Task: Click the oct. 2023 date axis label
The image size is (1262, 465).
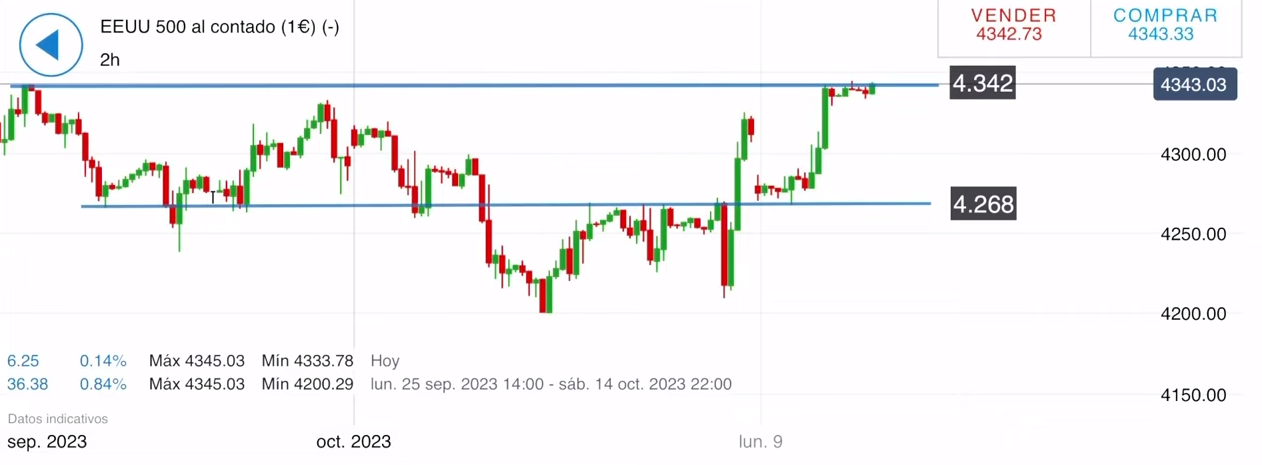Action: 353,442
